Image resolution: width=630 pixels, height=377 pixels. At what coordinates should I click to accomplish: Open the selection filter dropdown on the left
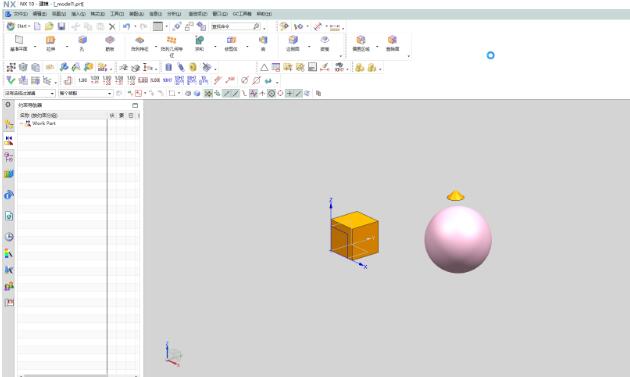pyautogui.click(x=29, y=93)
